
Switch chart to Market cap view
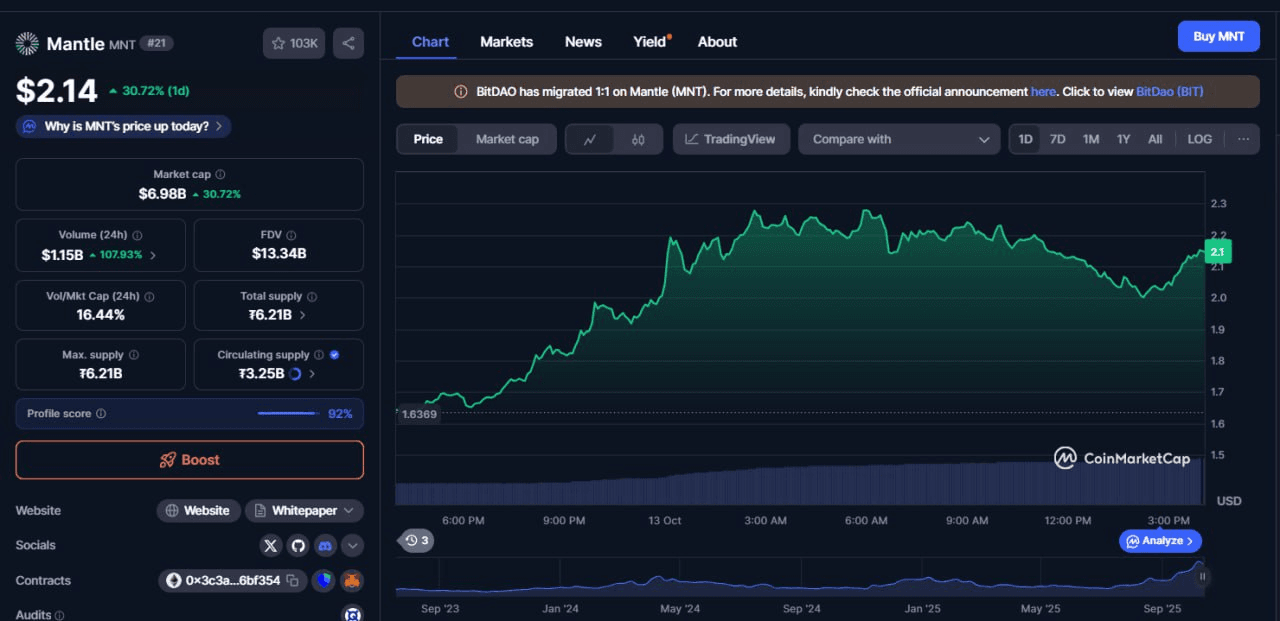coord(507,139)
